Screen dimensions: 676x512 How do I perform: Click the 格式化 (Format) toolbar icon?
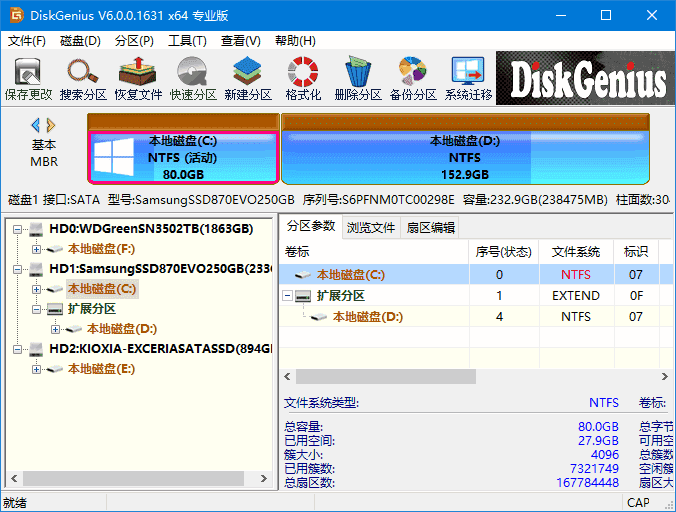pyautogui.click(x=302, y=78)
